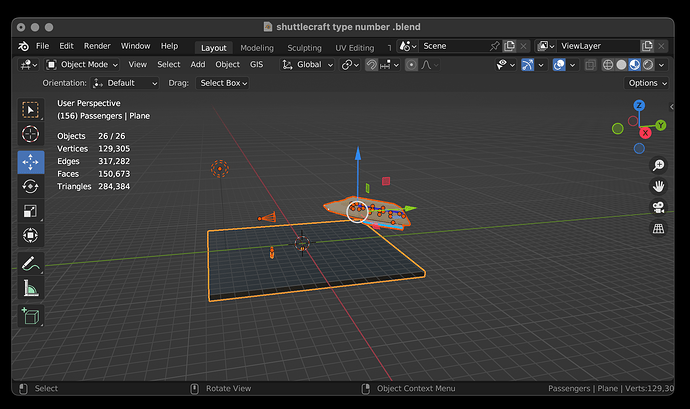Open the viewport Add menu
690x409 pixels.
198,65
